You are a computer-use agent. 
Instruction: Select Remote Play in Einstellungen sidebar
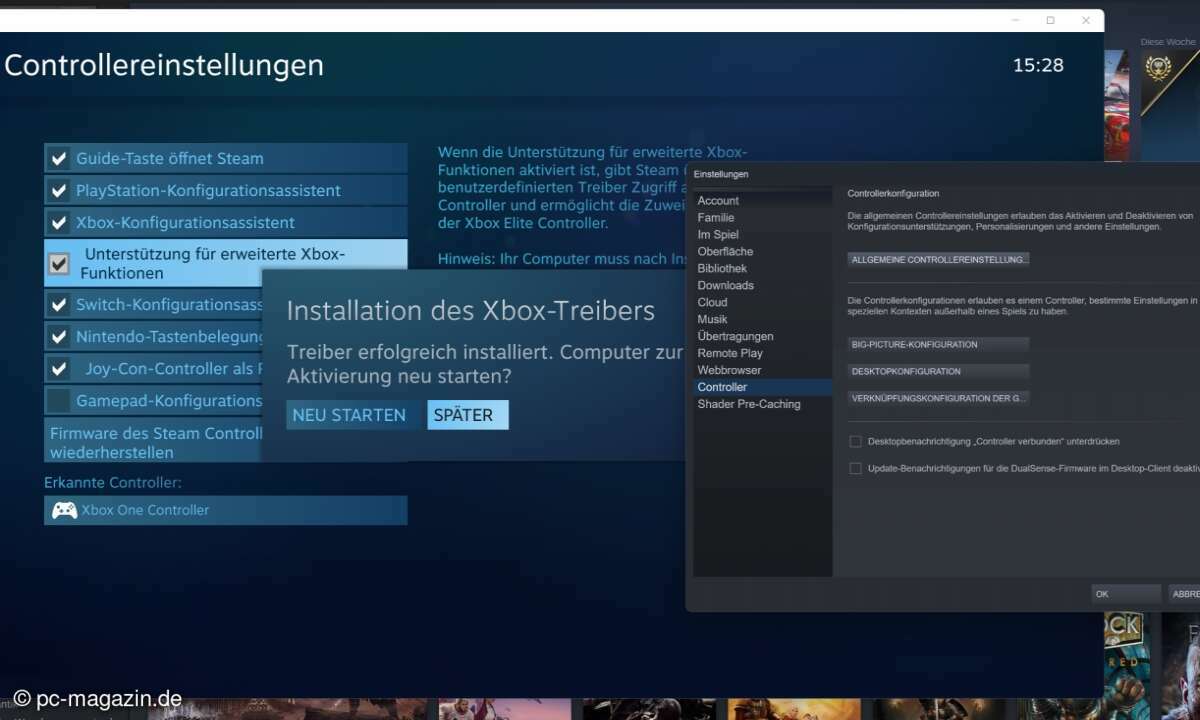point(730,354)
